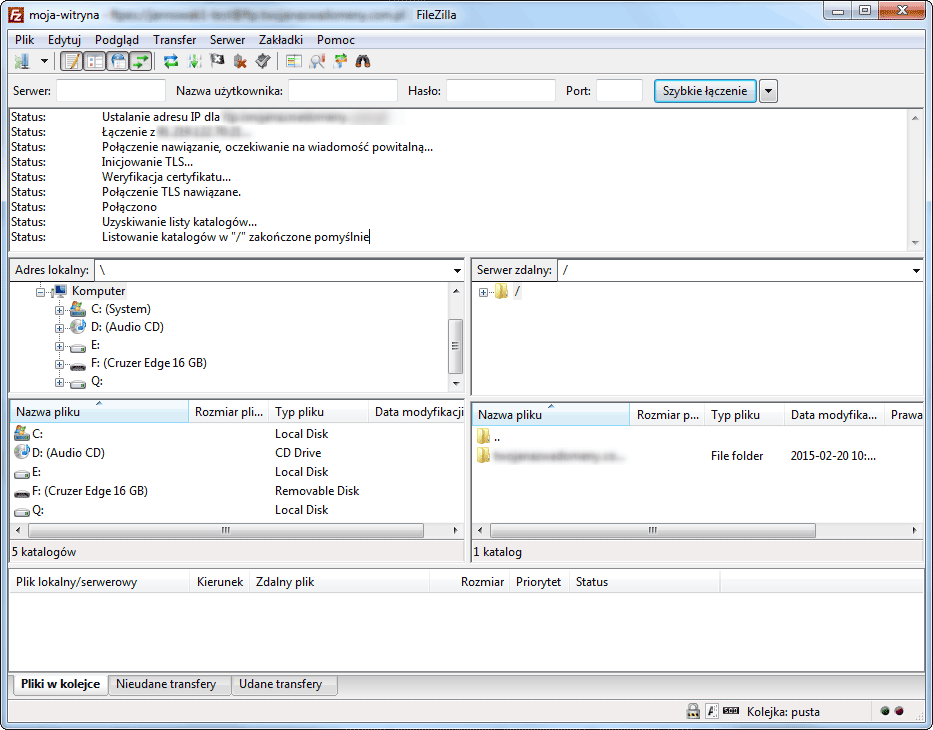The height and width of the screenshot is (730, 933).
Task: Switch to the Nieudane transfery tab
Action: coord(166,684)
